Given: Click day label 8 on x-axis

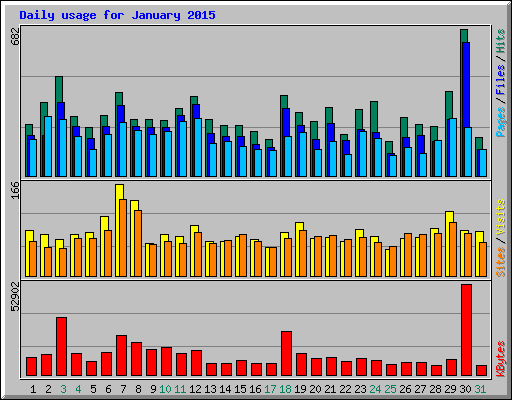Looking at the screenshot, I should pos(138,389).
